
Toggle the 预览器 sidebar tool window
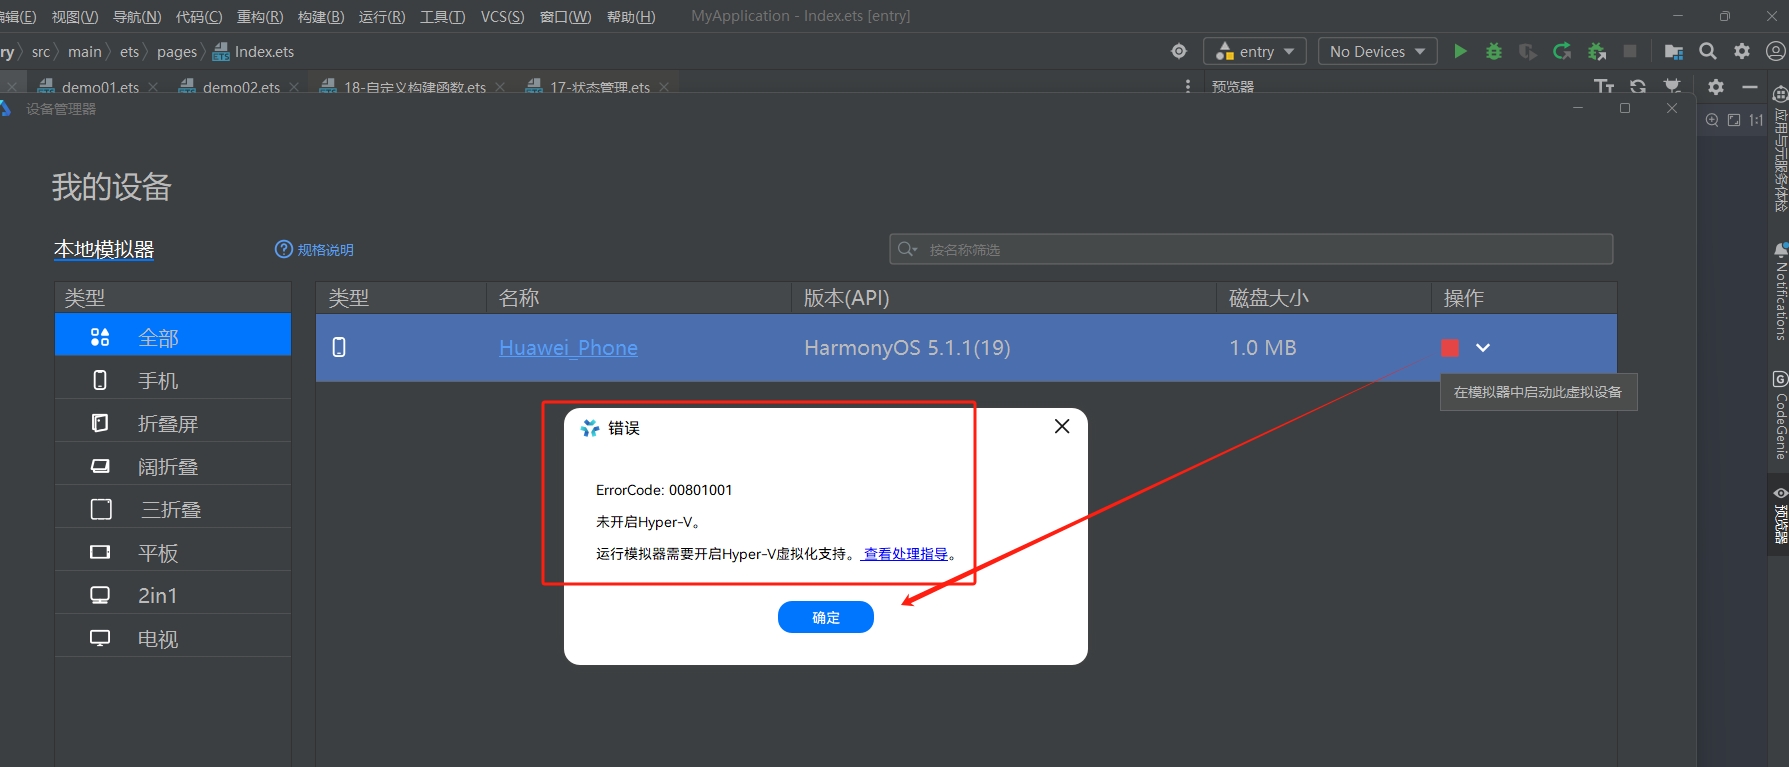click(x=1780, y=514)
